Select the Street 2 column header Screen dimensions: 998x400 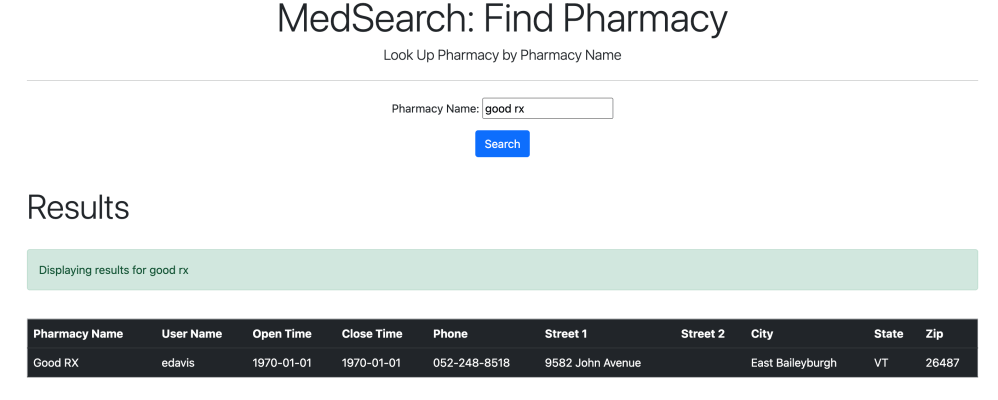(702, 334)
